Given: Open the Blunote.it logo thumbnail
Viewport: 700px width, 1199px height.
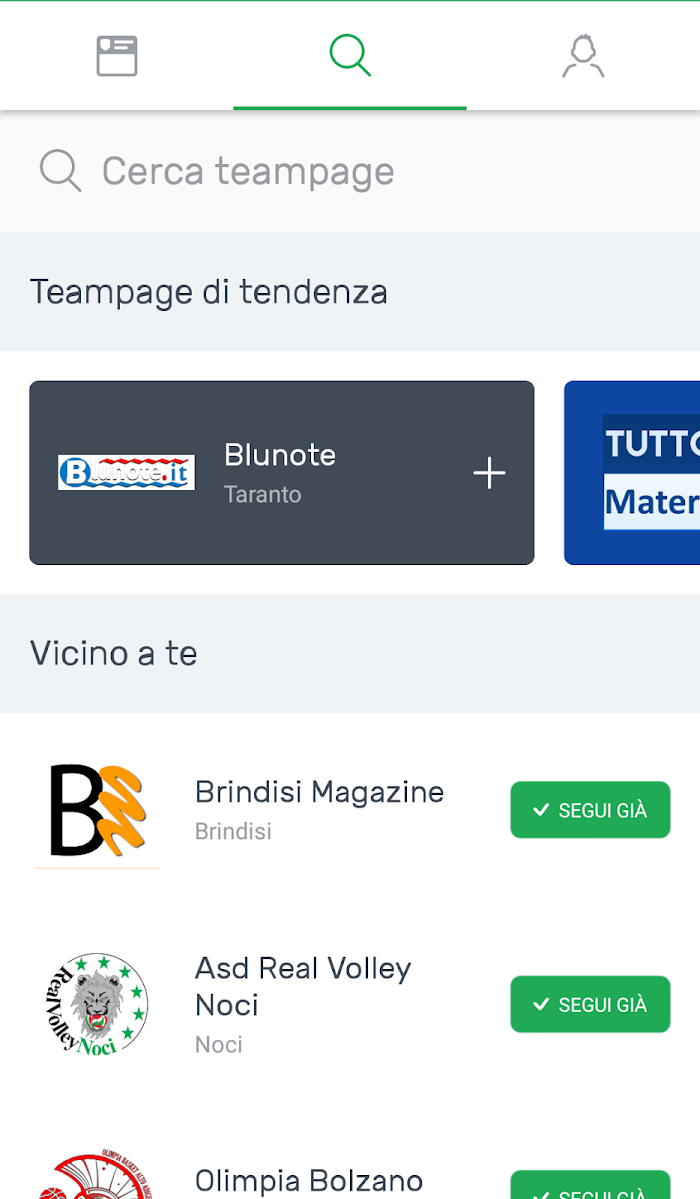Looking at the screenshot, I should [x=126, y=472].
